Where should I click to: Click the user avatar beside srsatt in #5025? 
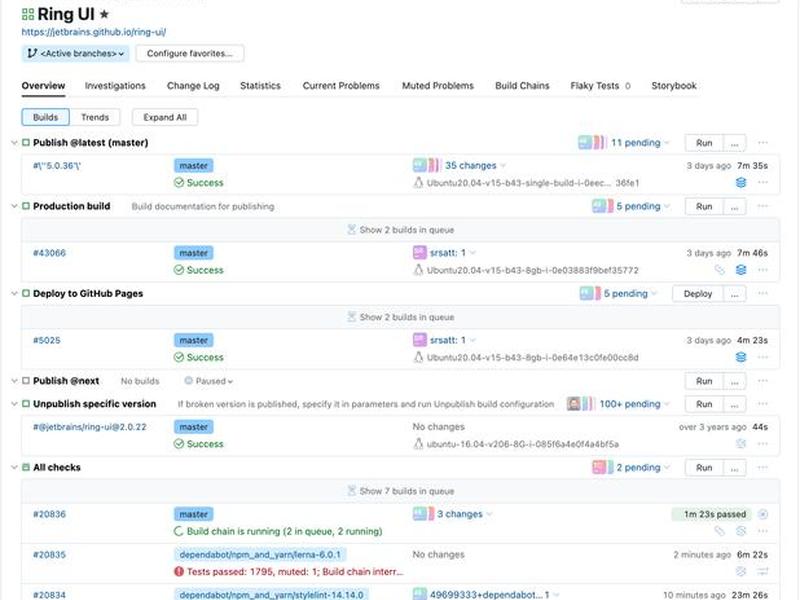[x=419, y=340]
